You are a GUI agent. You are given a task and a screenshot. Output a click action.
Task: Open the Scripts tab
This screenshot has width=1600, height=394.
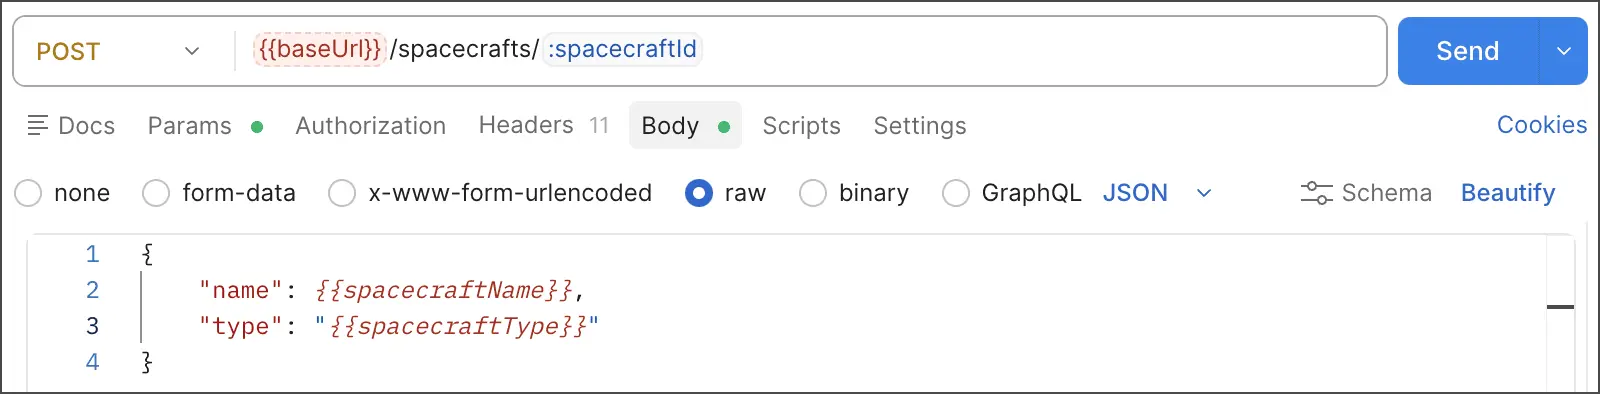[x=801, y=126]
